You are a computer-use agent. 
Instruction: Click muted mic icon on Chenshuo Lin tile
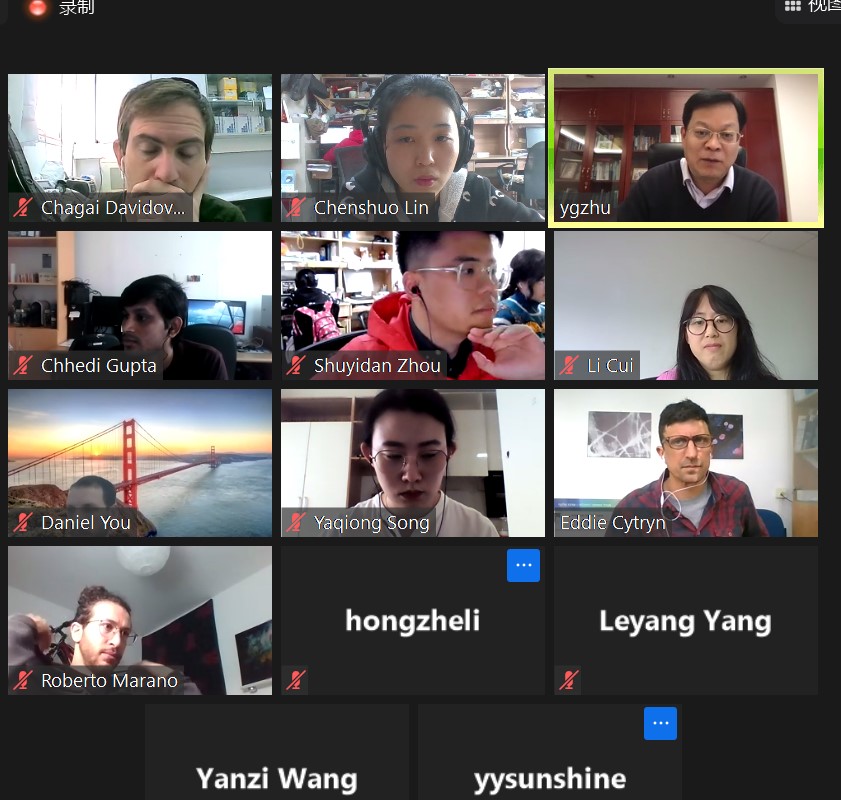296,208
